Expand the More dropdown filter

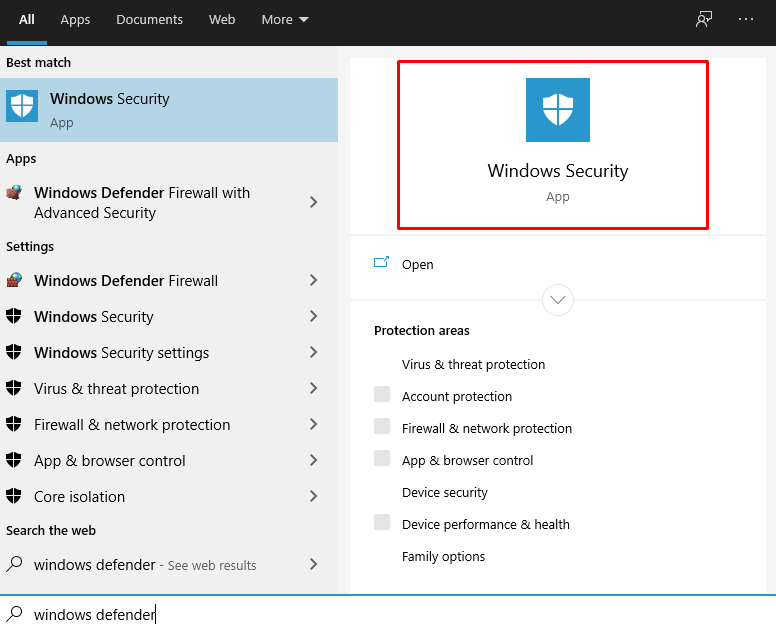point(285,20)
